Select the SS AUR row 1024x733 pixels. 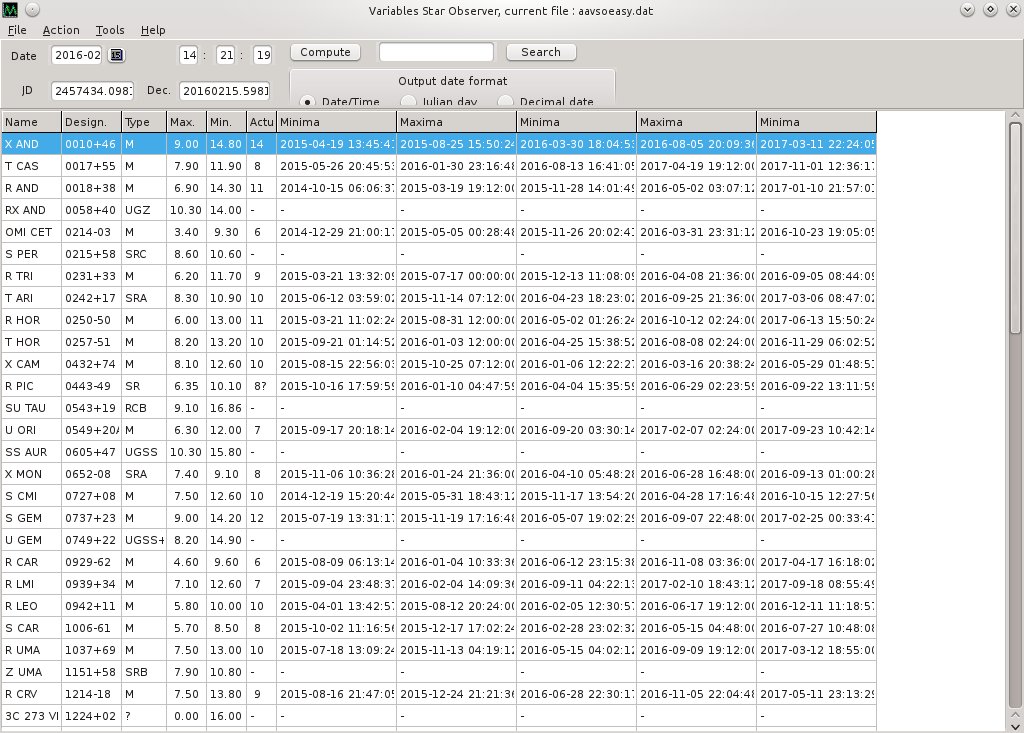439,452
